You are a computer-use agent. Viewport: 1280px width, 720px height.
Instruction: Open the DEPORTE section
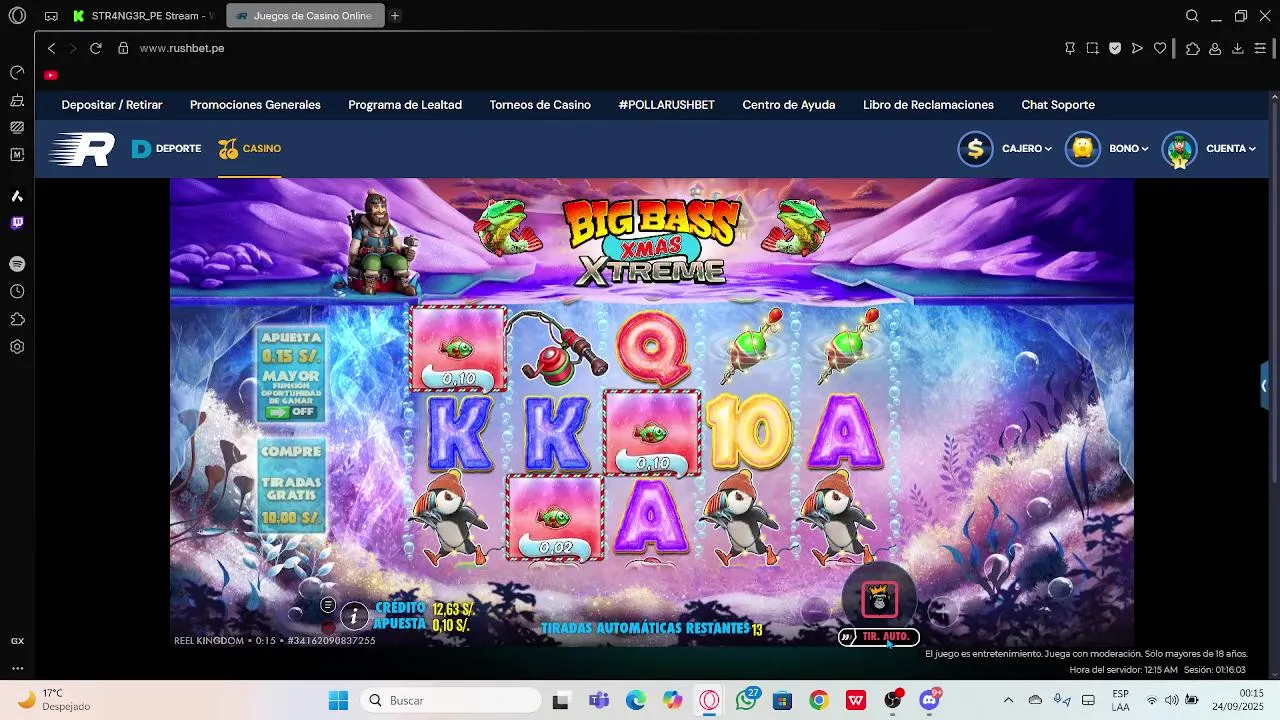tap(166, 149)
